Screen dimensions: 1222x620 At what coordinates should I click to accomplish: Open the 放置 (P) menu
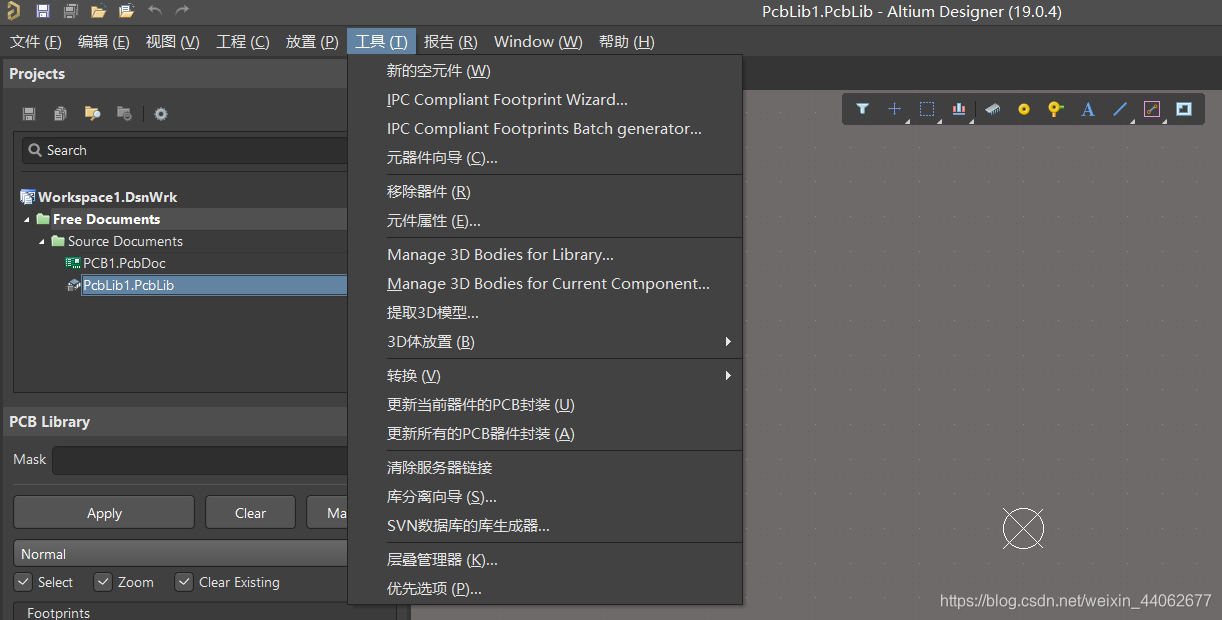[312, 41]
